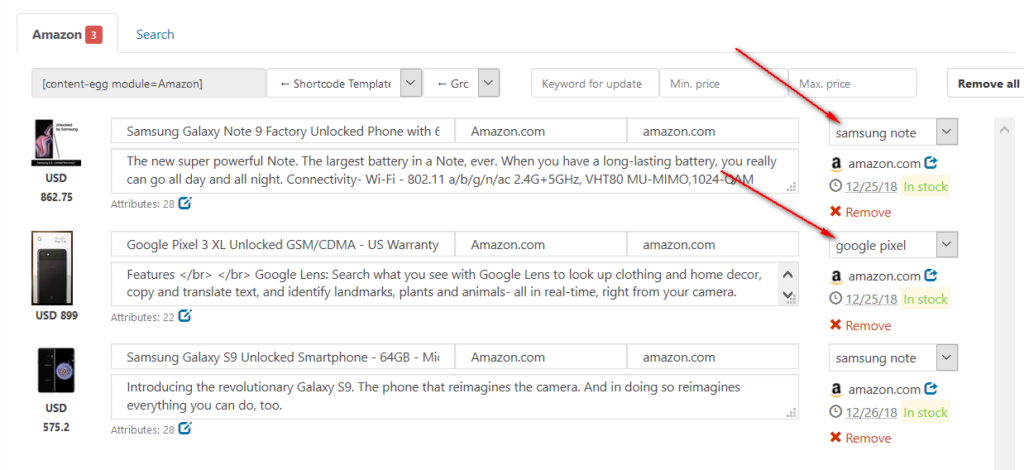Switch to the Search tab
This screenshot has width=1024, height=470.
(155, 35)
